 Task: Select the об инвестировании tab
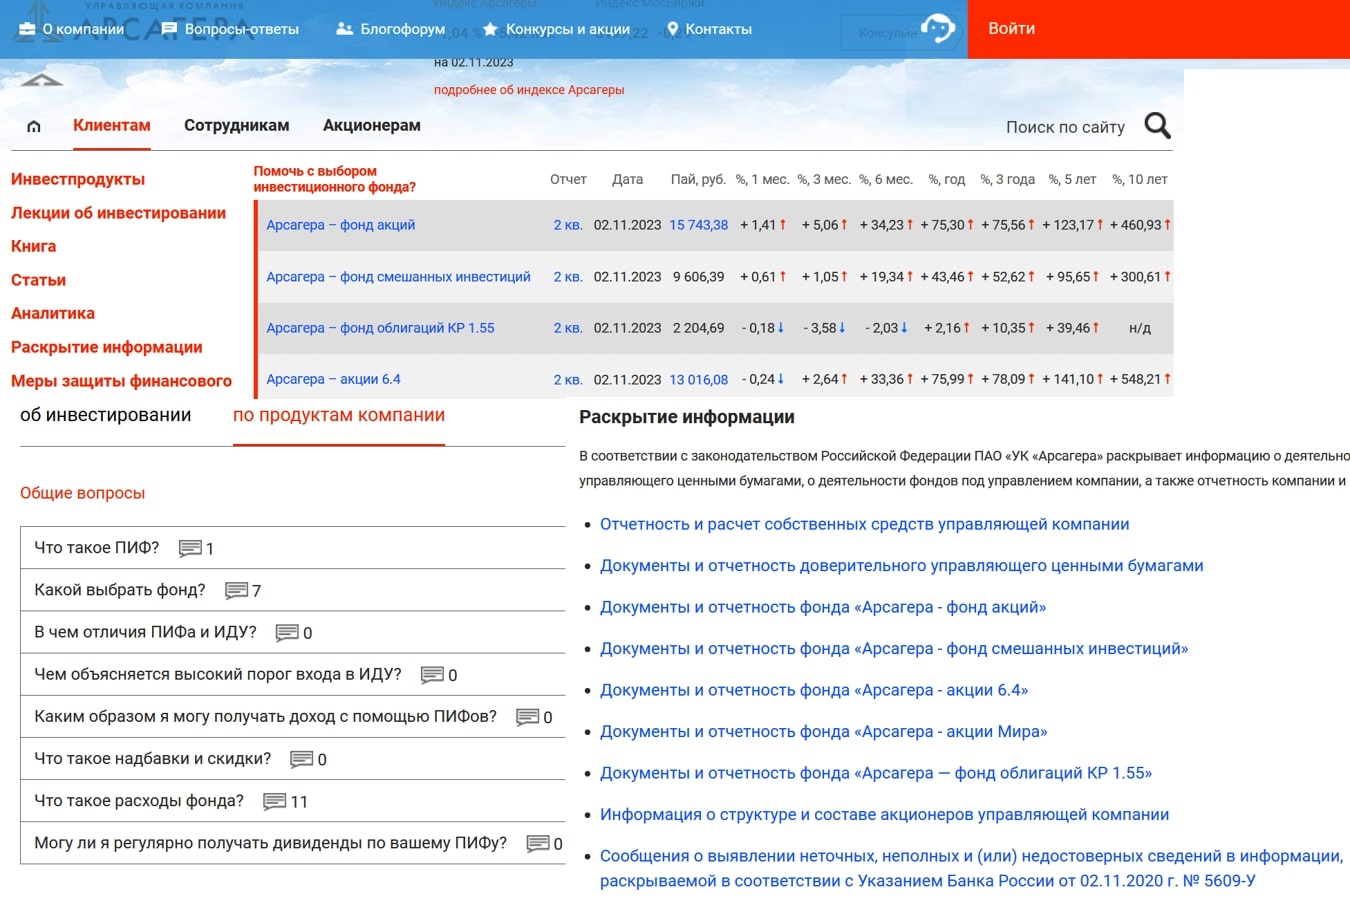(105, 415)
